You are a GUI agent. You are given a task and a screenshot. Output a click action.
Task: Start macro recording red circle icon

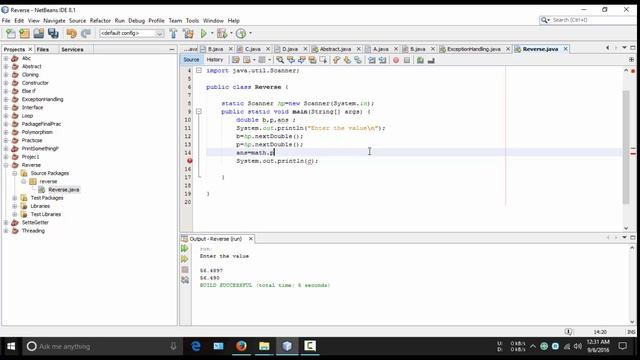click(396, 60)
